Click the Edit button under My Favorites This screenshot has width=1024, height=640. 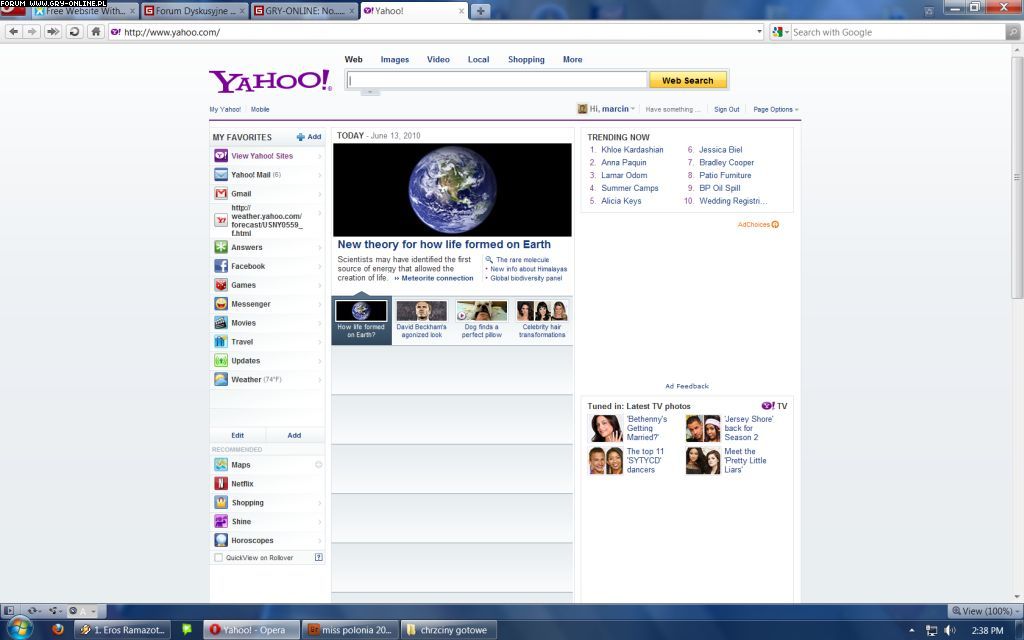pos(238,435)
